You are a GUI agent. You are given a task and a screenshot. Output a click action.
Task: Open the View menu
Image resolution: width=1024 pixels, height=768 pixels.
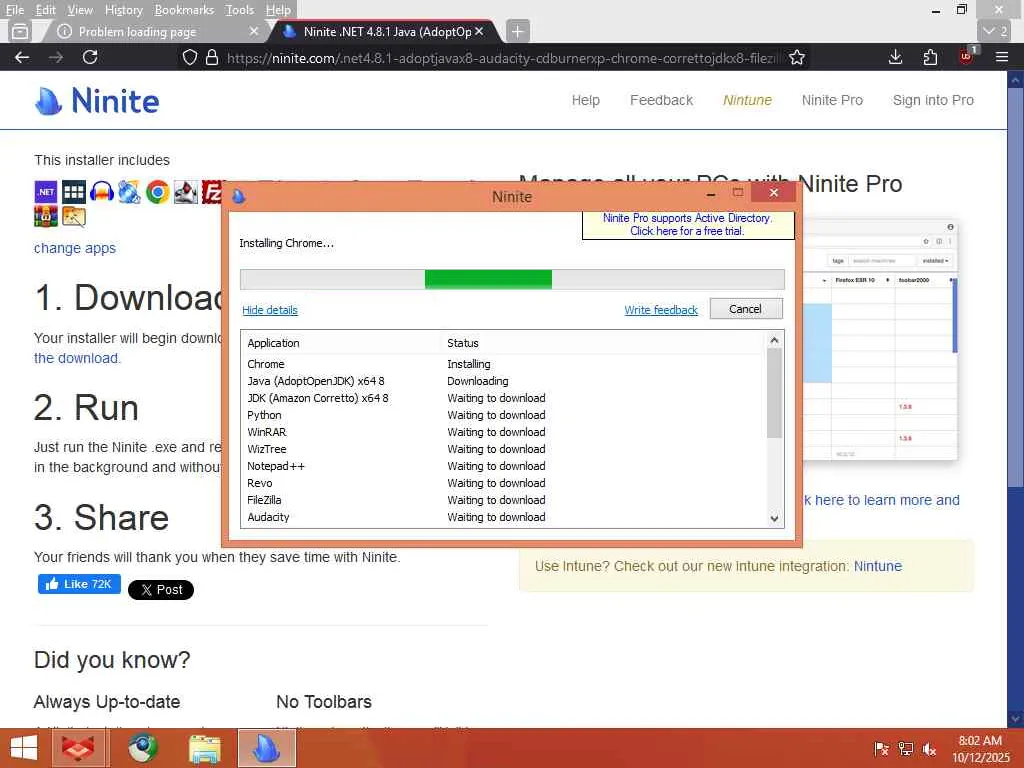[x=80, y=10]
